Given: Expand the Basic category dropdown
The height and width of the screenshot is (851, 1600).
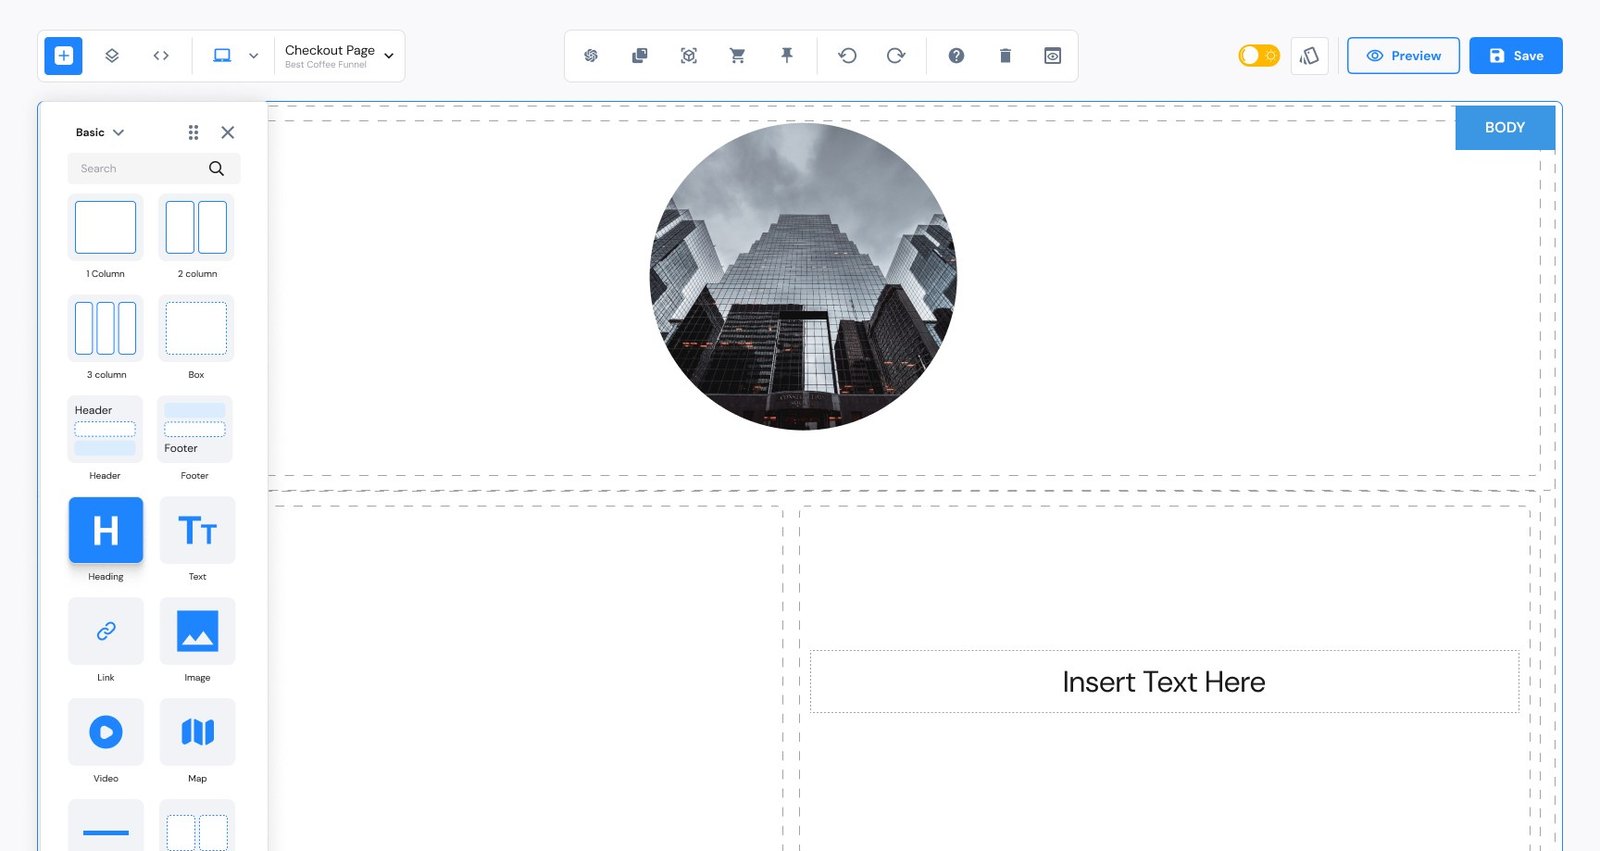Looking at the screenshot, I should pos(100,132).
